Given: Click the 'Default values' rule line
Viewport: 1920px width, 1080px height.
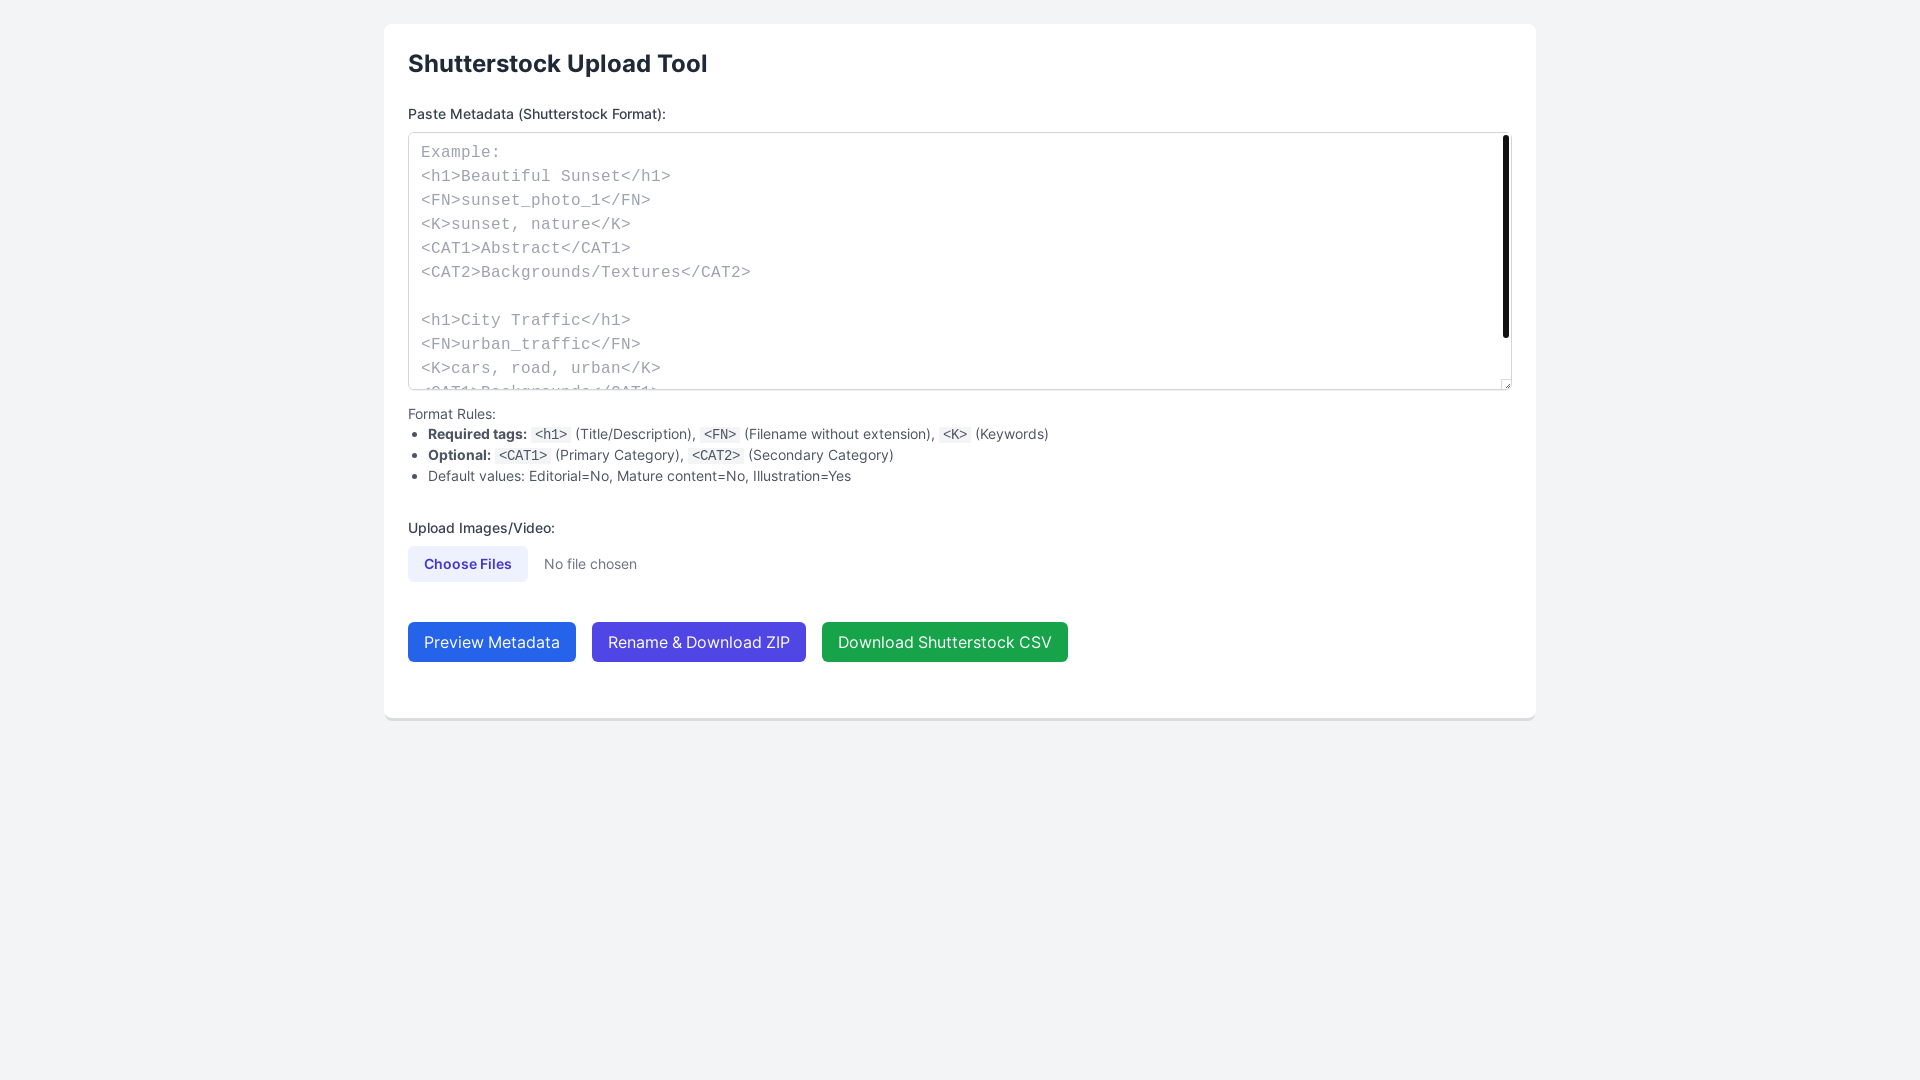Looking at the screenshot, I should click(x=639, y=476).
